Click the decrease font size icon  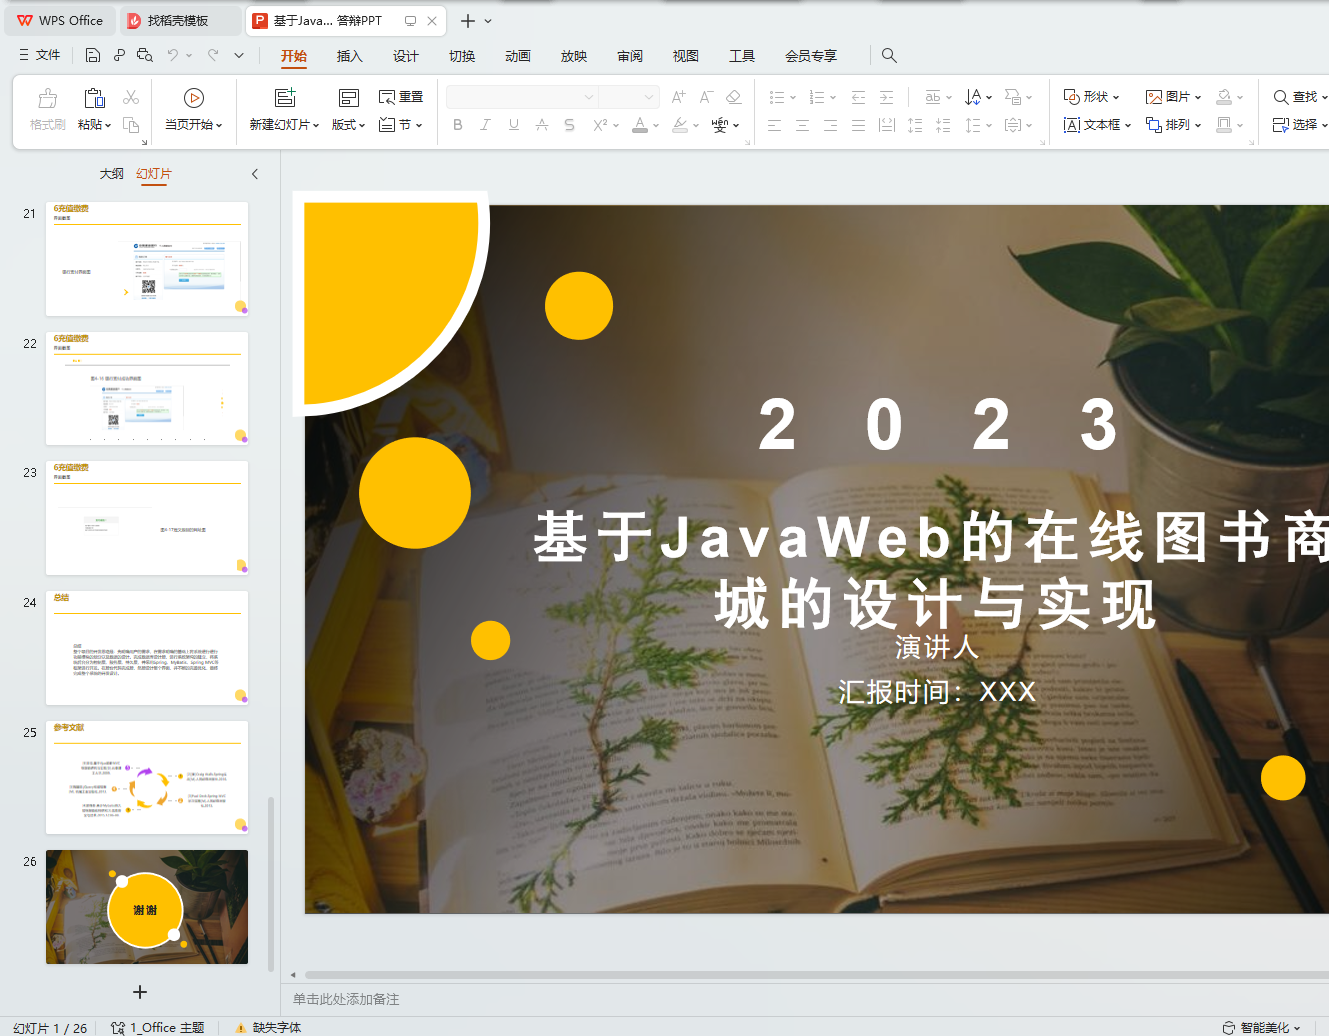(706, 97)
